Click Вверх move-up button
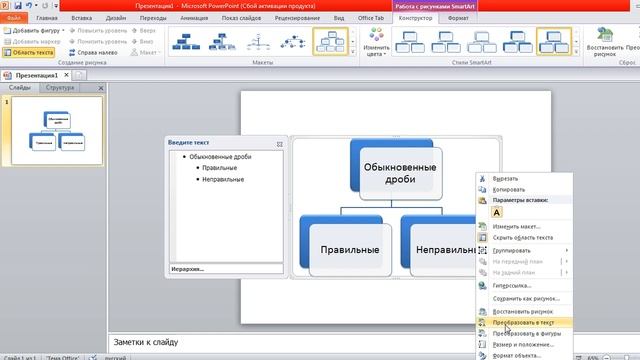Viewport: 640px width, 360px height. 143,31
